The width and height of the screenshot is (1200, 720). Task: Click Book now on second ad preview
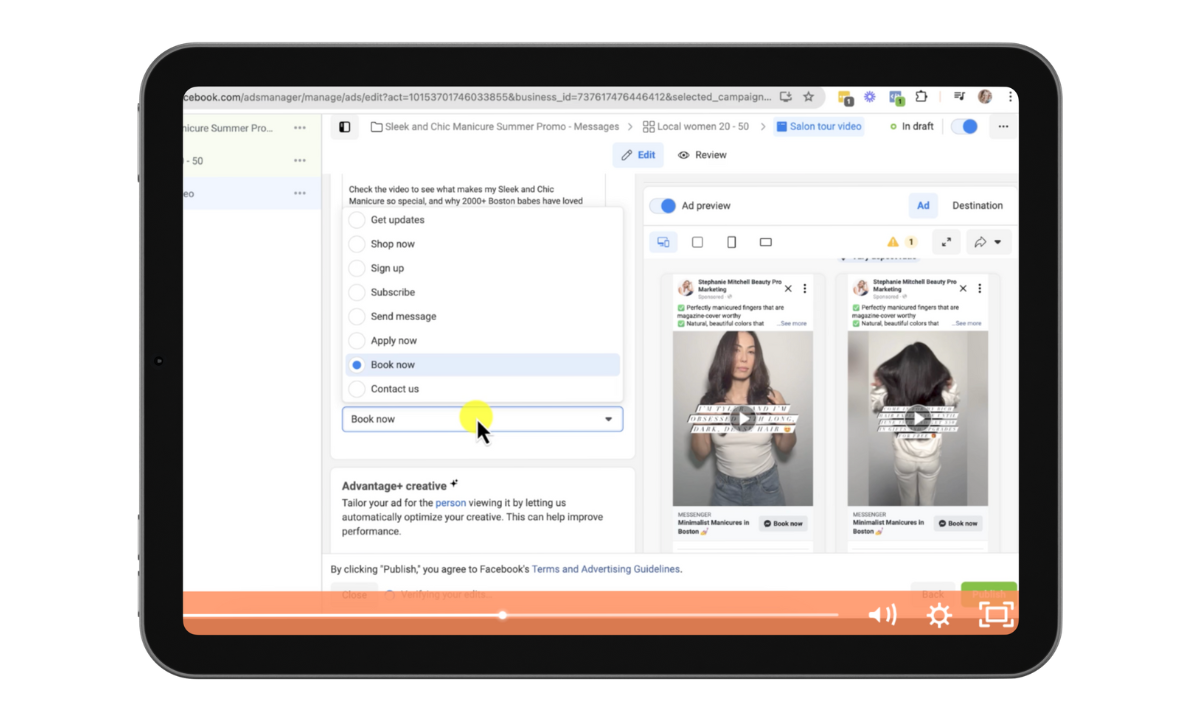coord(958,524)
